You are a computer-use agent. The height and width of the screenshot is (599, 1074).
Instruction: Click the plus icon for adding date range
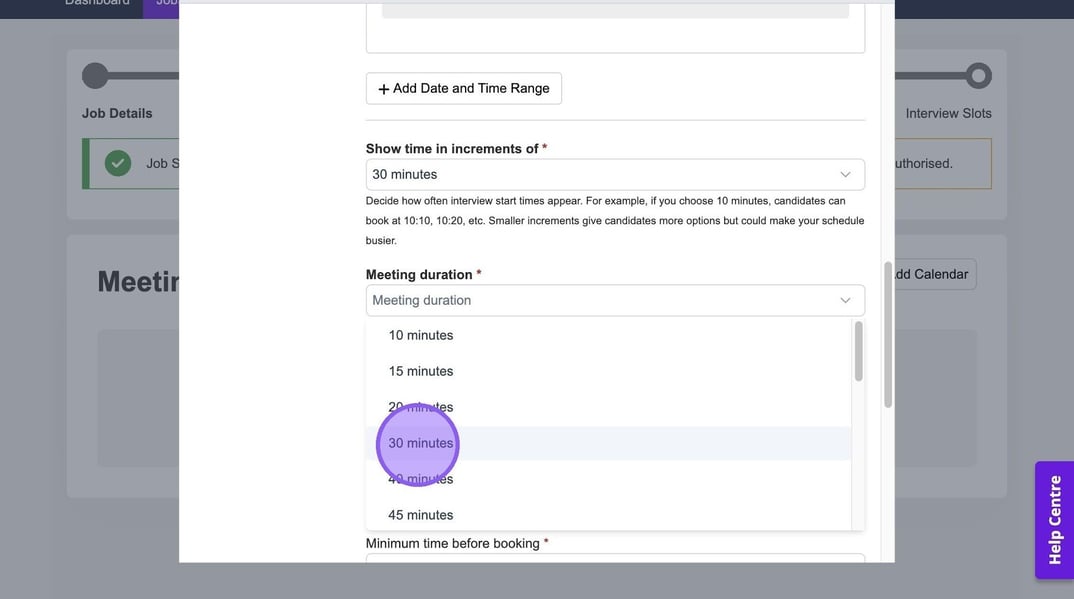pyautogui.click(x=383, y=89)
